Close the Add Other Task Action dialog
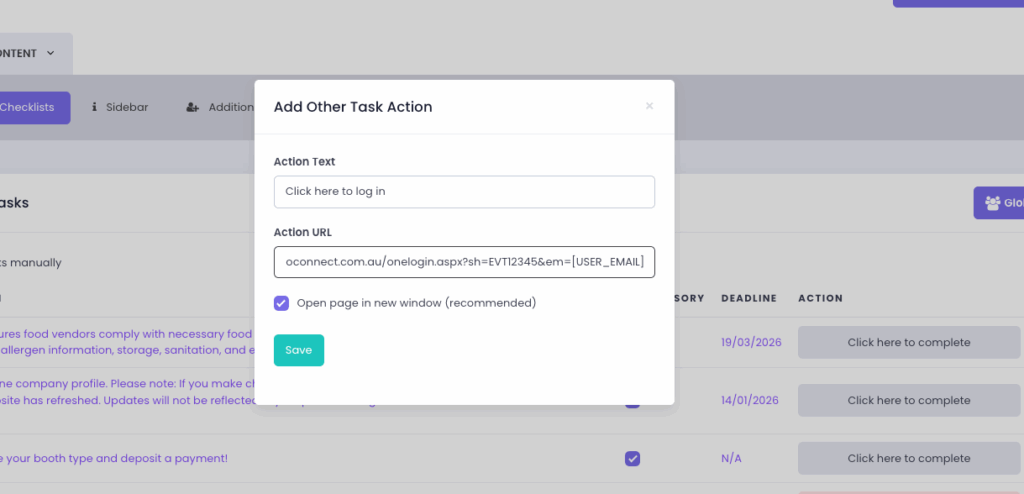 pos(649,106)
